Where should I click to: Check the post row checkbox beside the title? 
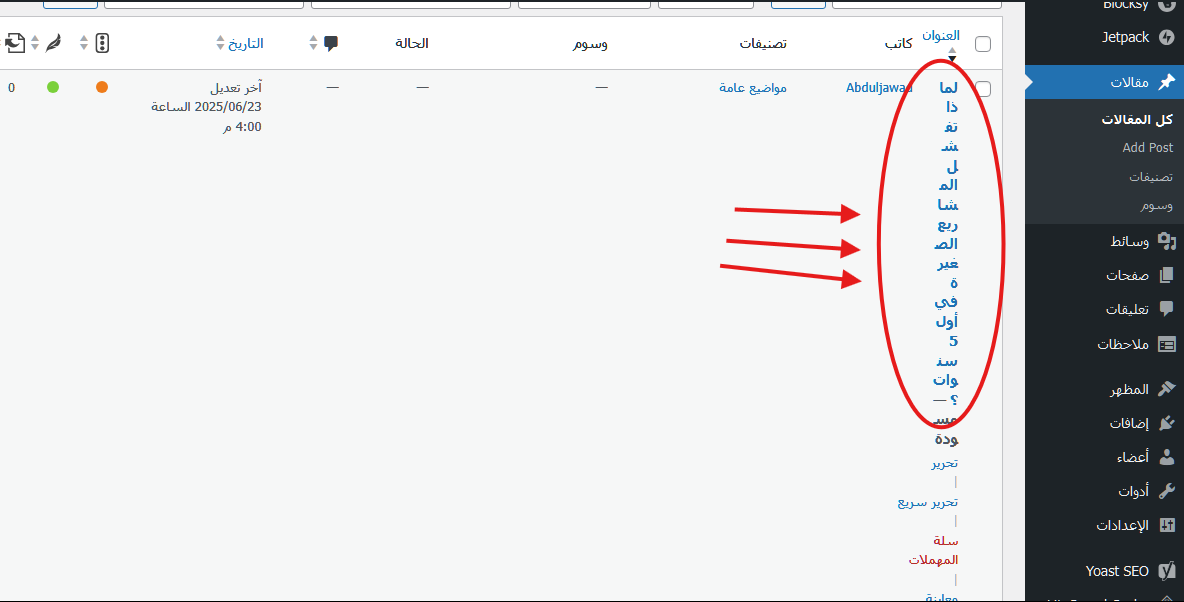(982, 88)
